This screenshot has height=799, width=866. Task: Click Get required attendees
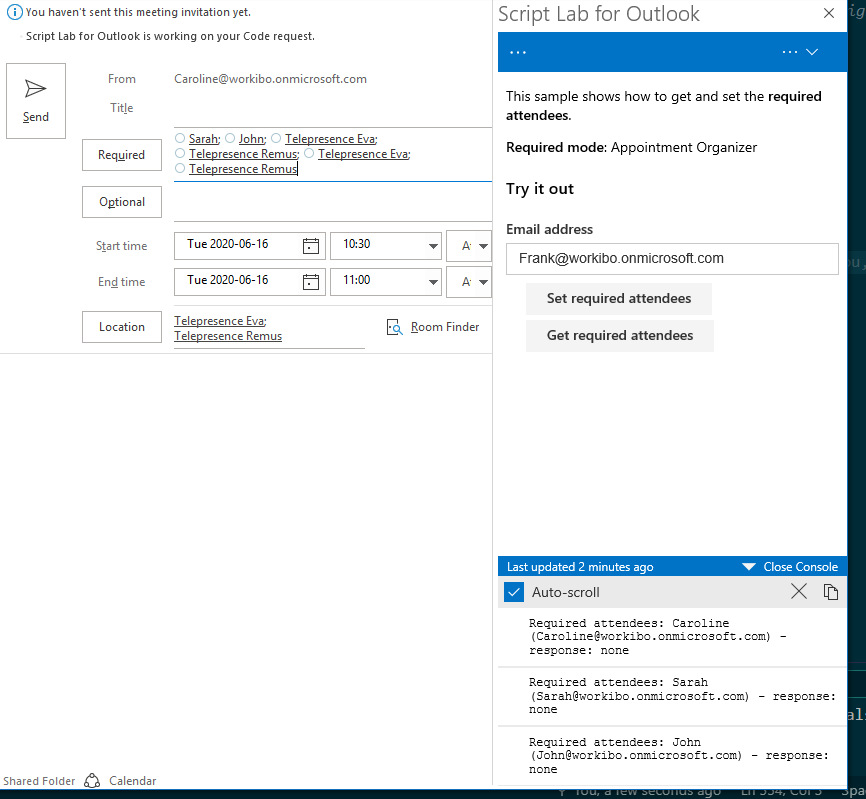click(x=619, y=336)
